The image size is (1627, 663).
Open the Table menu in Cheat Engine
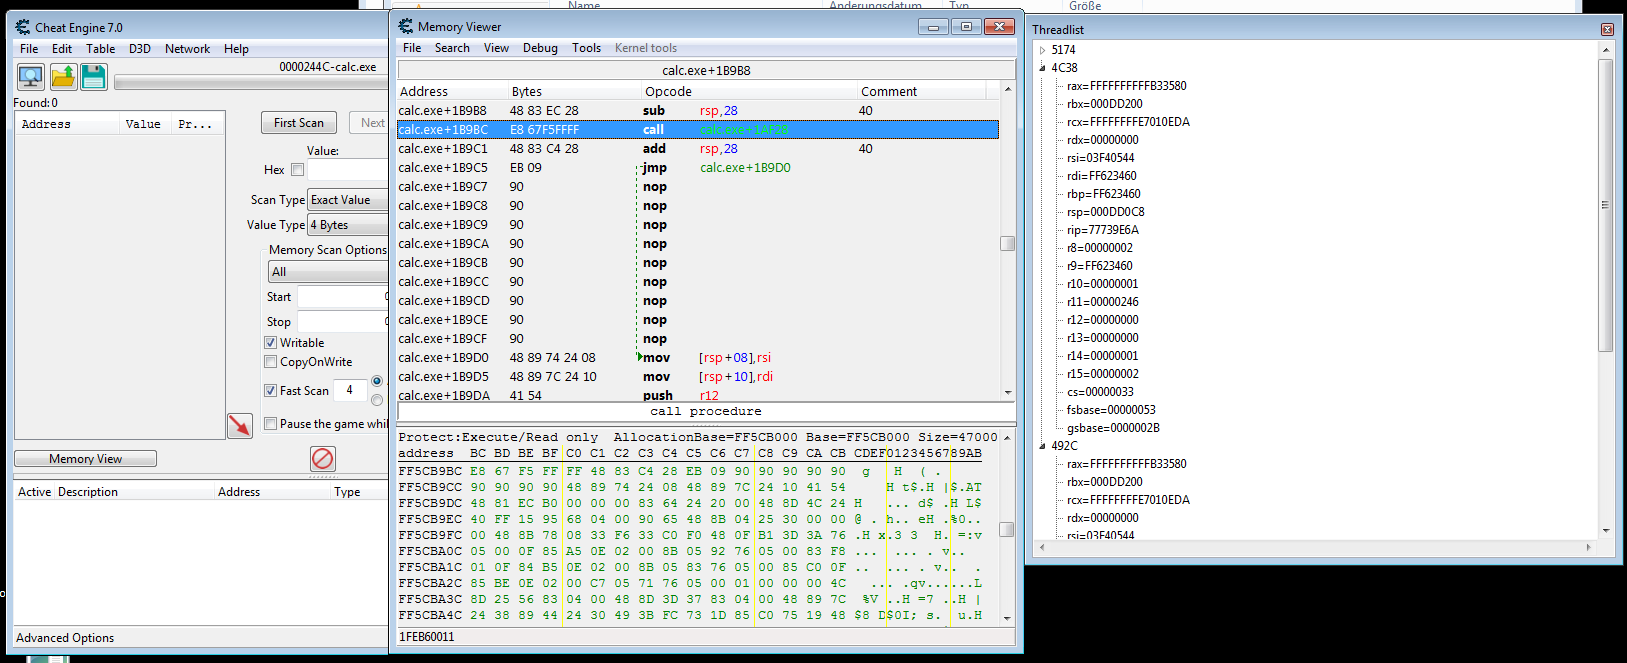click(100, 49)
